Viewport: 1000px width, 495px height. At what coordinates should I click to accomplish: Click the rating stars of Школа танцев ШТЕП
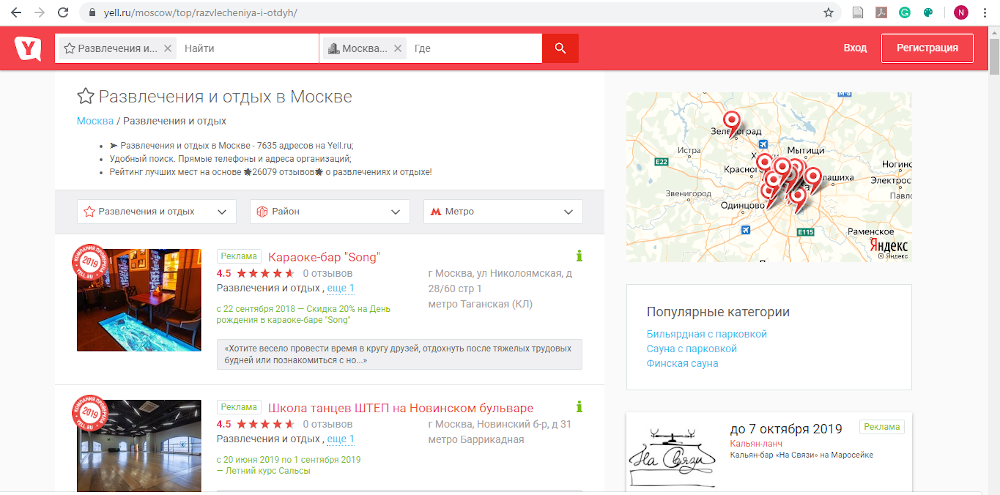coord(265,424)
